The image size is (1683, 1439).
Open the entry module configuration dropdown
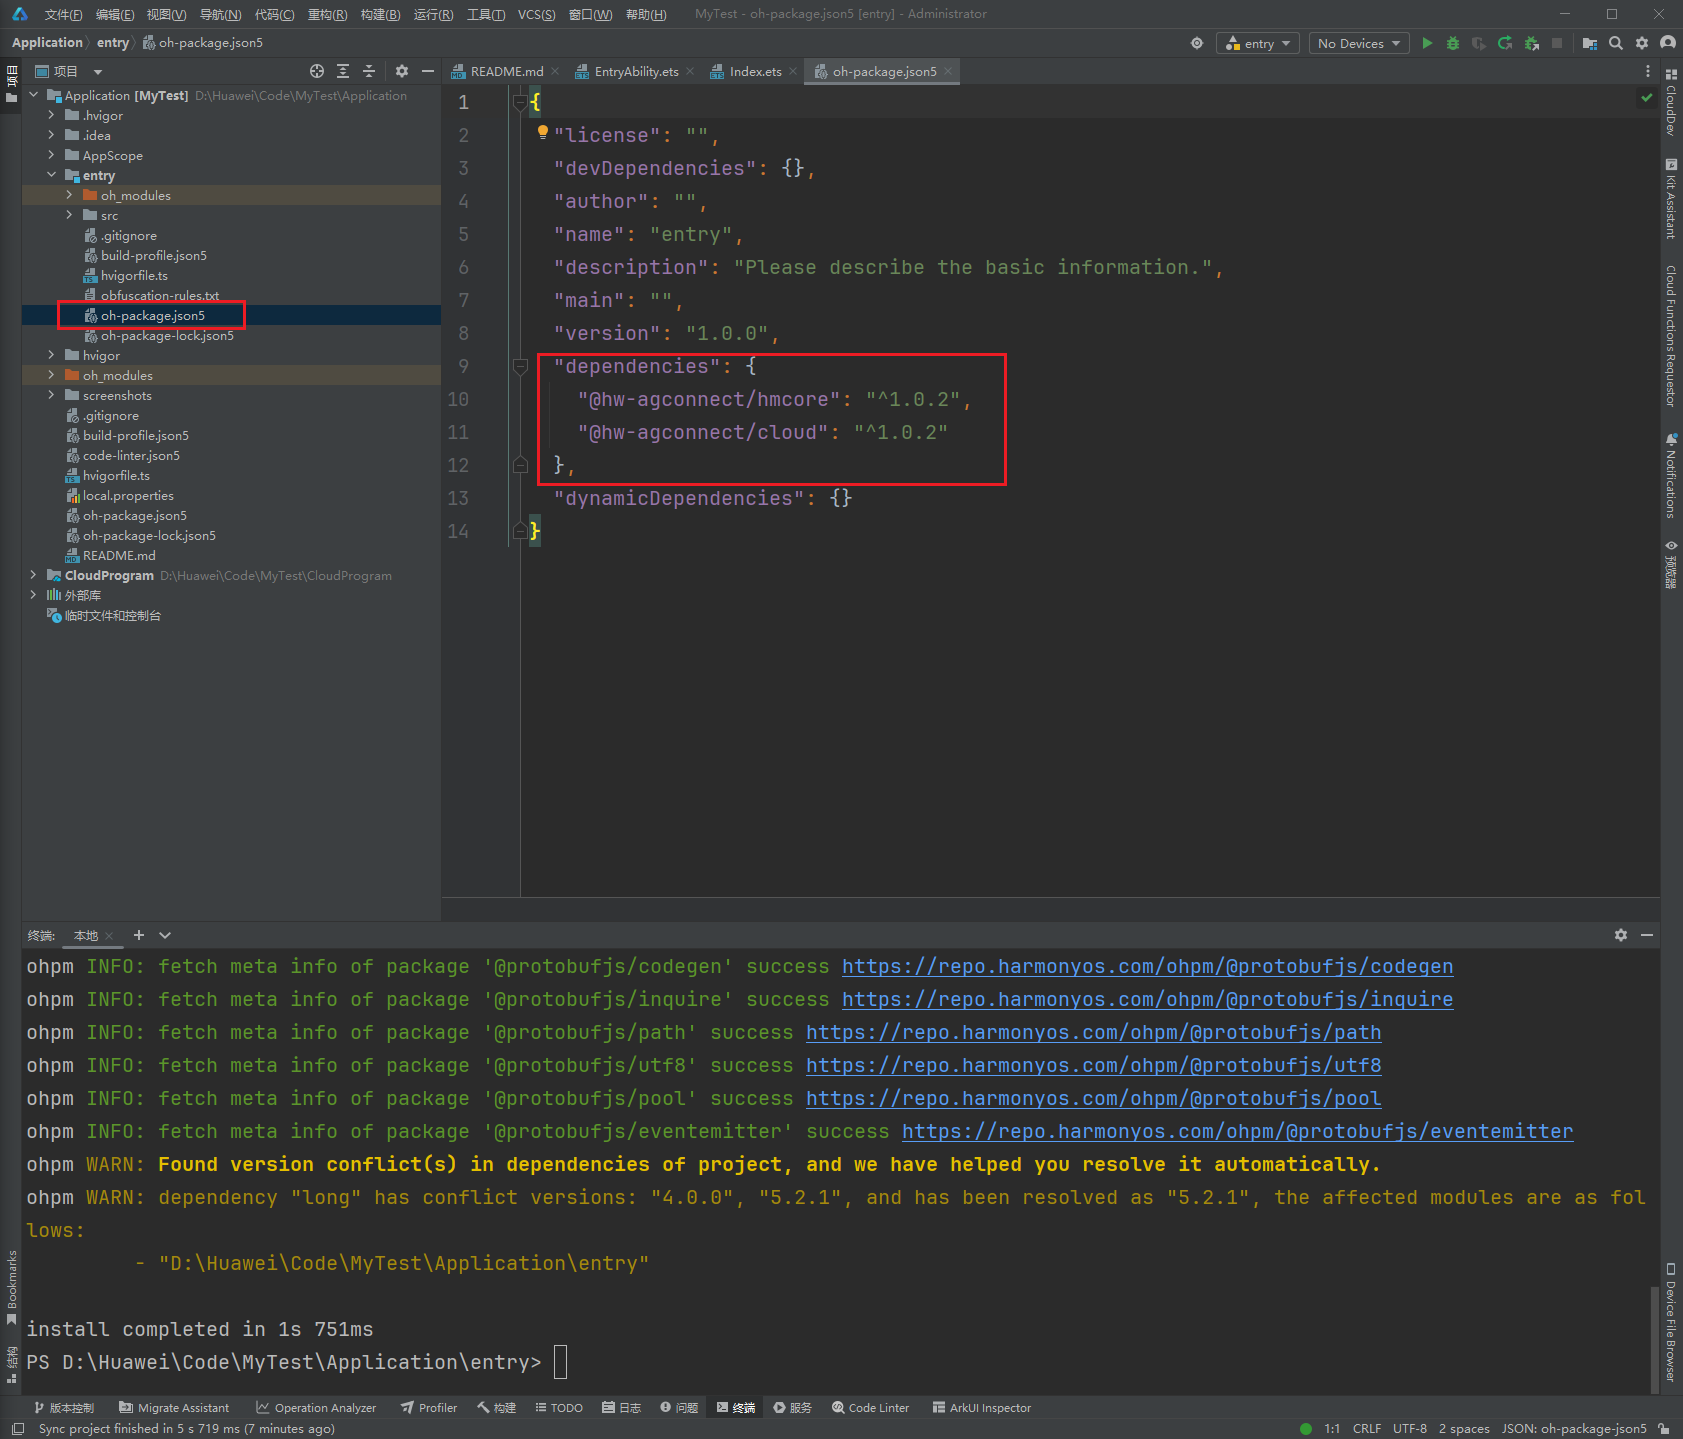pos(1258,43)
